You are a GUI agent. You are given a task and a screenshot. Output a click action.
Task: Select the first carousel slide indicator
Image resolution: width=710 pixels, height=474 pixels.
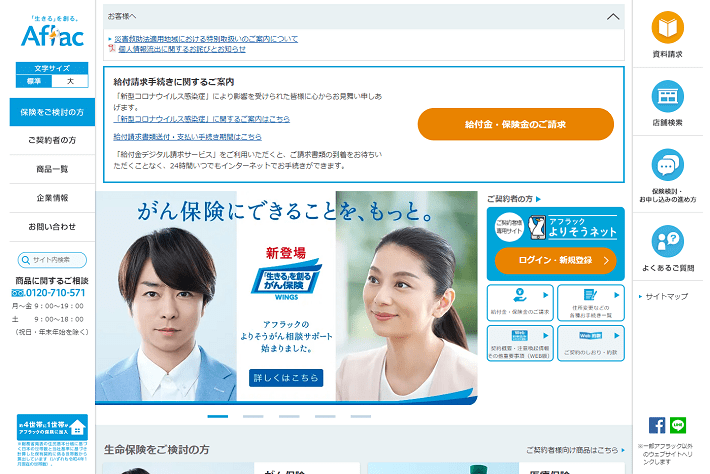tap(218, 416)
